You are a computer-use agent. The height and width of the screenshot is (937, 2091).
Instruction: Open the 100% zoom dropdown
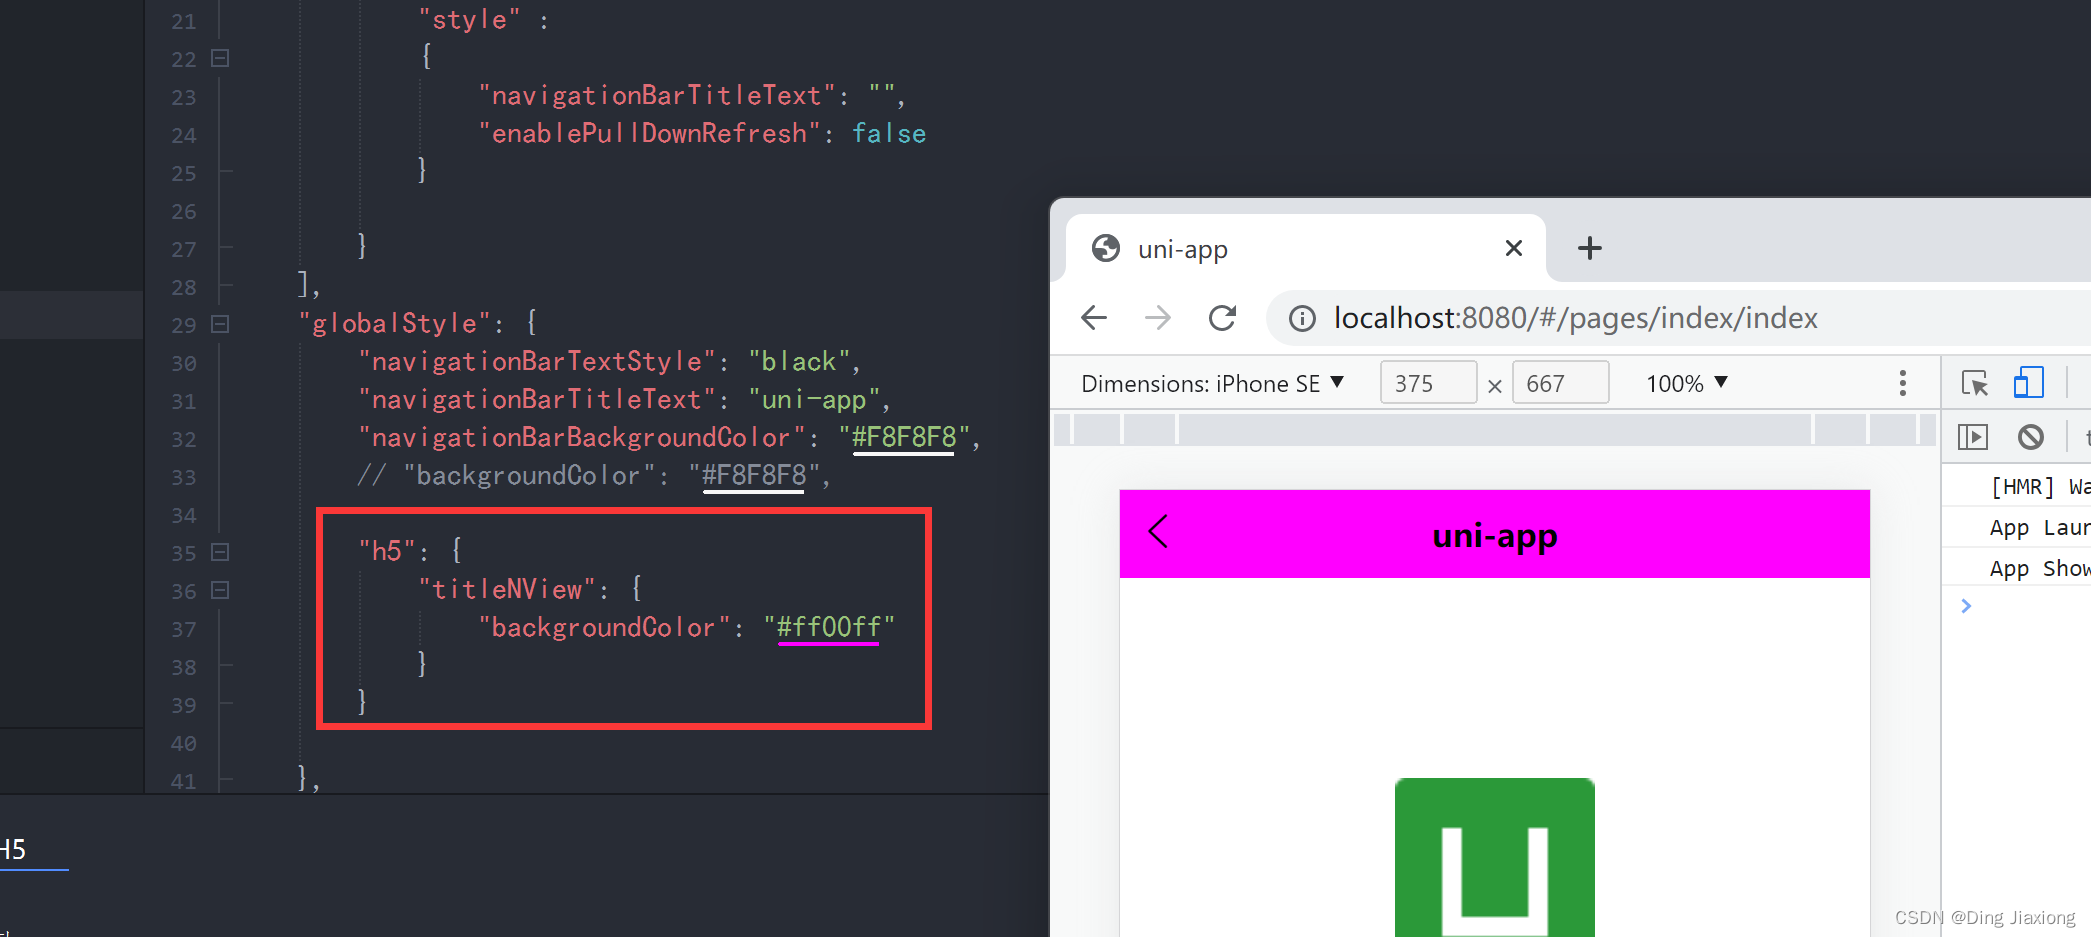(x=1687, y=384)
